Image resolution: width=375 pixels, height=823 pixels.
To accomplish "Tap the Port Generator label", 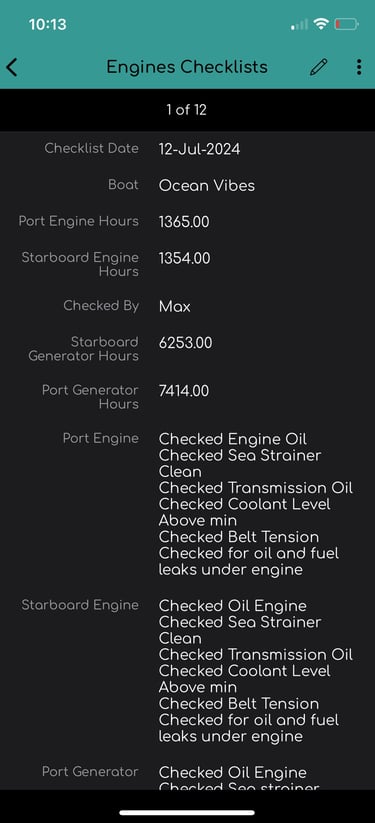I will (x=90, y=772).
